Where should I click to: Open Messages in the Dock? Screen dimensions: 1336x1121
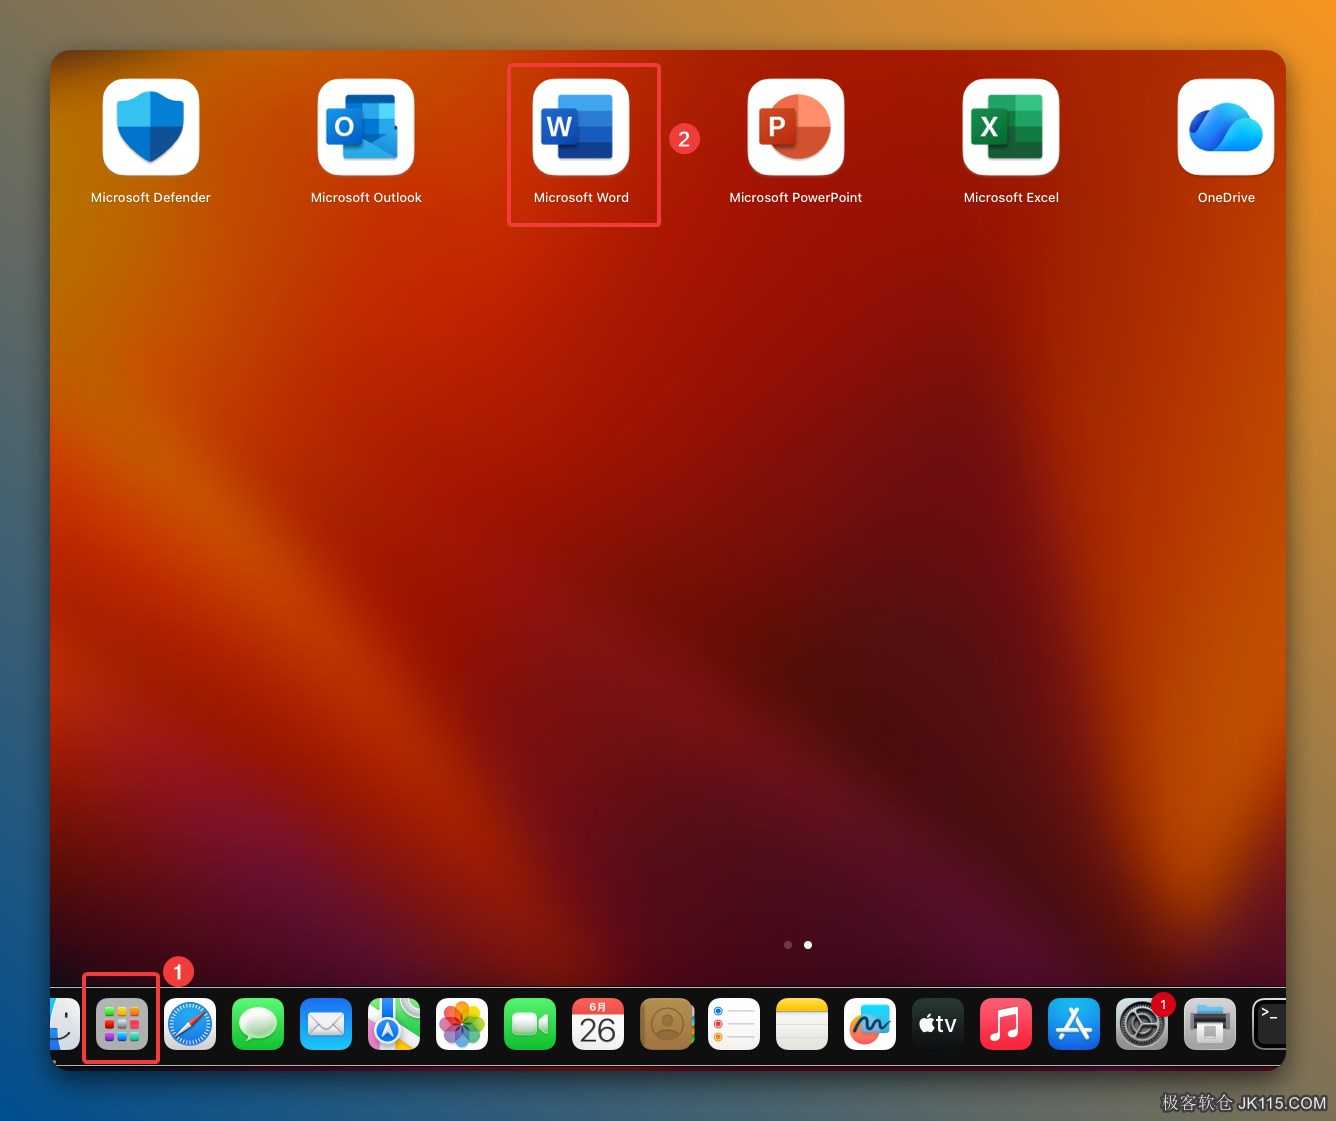click(x=258, y=1024)
